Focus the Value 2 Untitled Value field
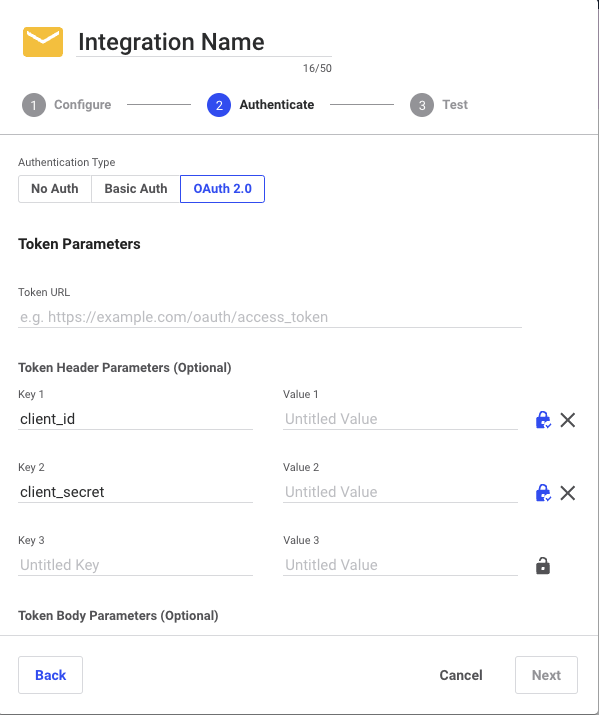The height and width of the screenshot is (715, 599). click(x=400, y=492)
